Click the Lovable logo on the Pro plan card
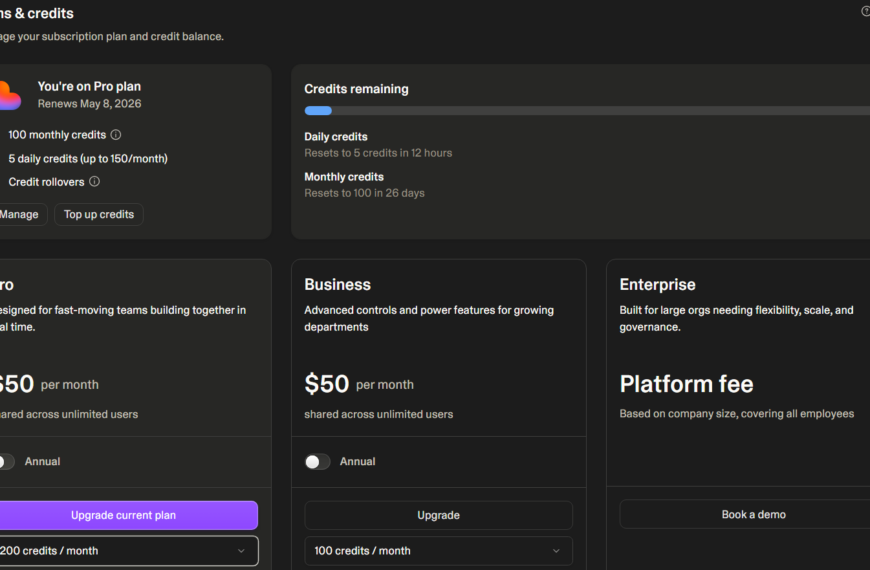This screenshot has height=570, width=870. 8,96
